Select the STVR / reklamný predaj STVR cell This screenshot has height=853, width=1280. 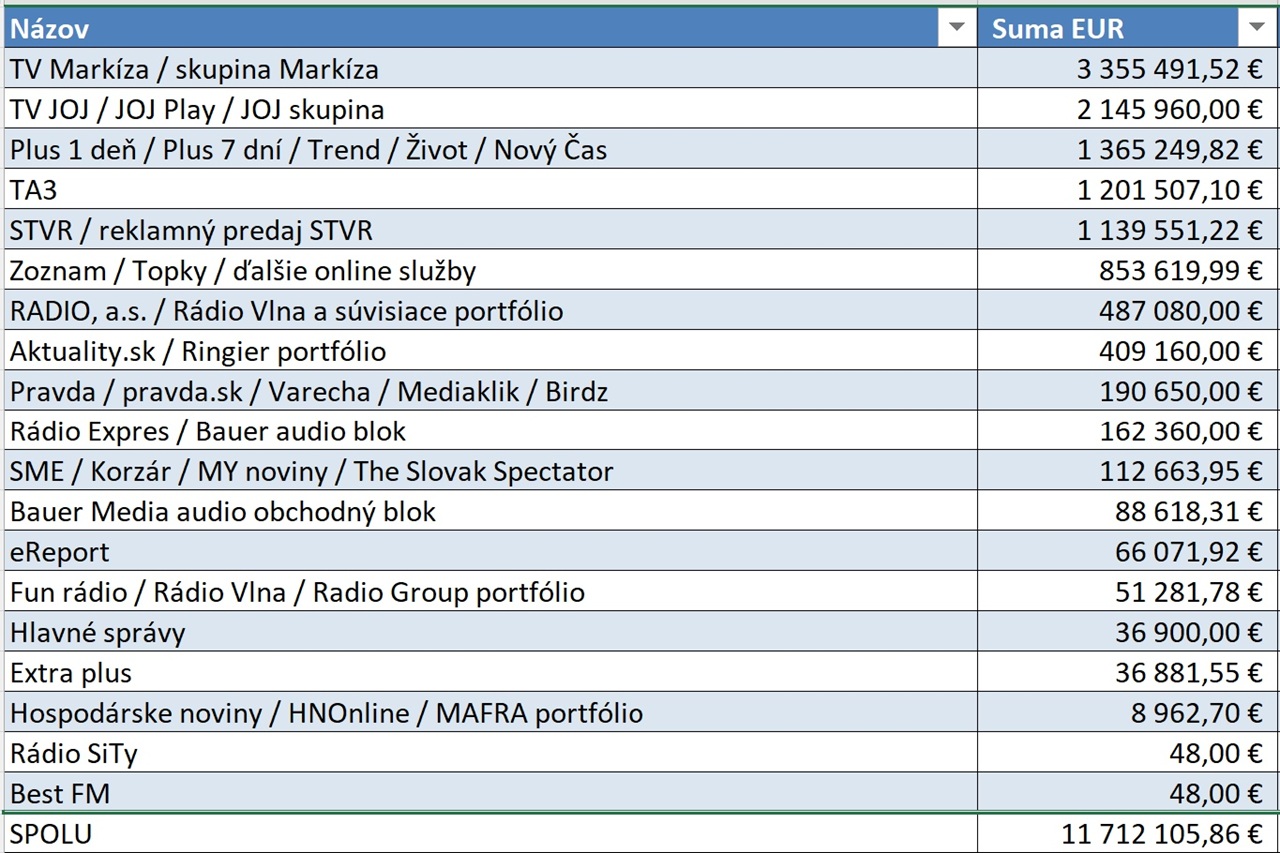pyautogui.click(x=488, y=230)
